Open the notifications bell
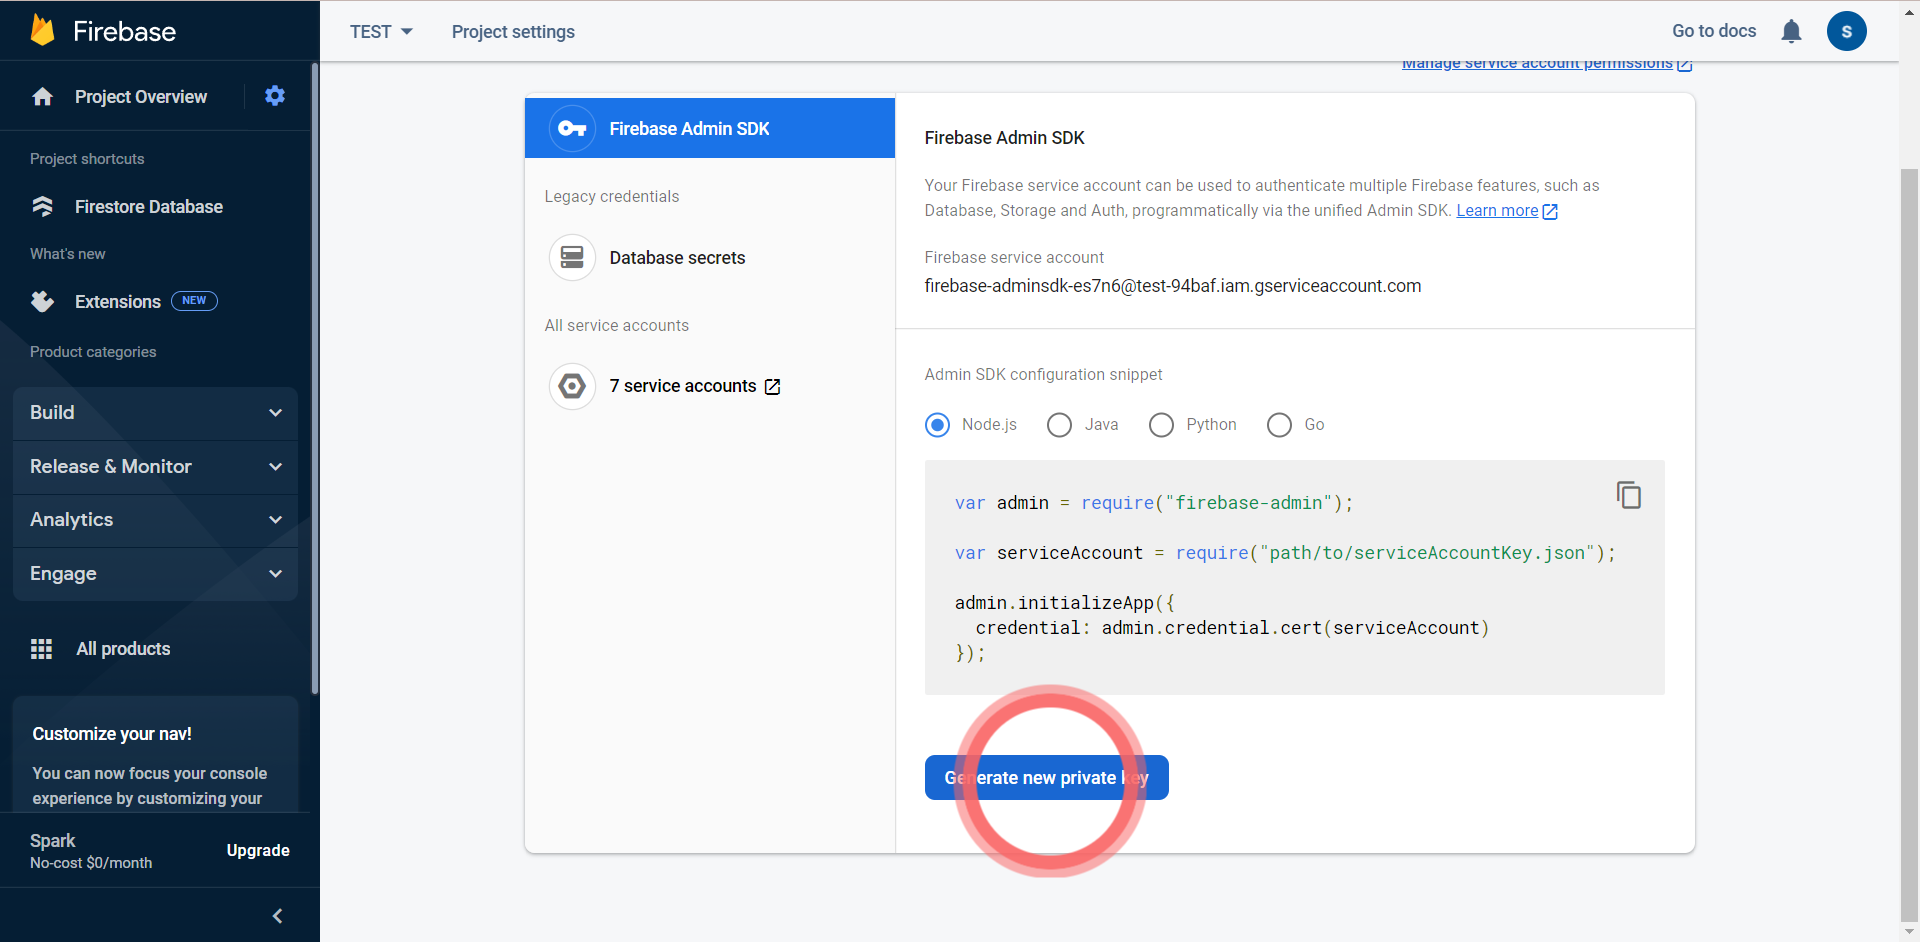The image size is (1920, 942). [x=1791, y=31]
